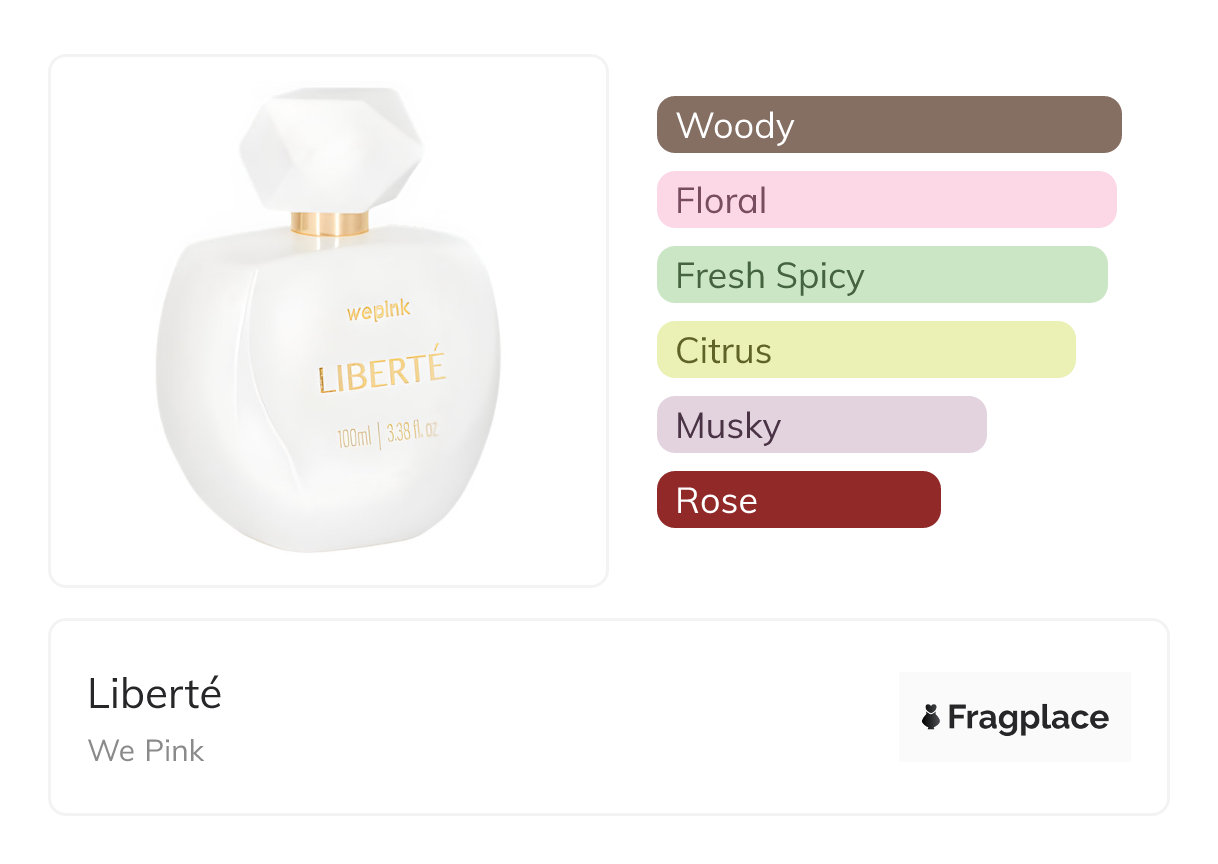Click the gold collar on the bottle neck
The image size is (1218, 864).
pos(330,224)
